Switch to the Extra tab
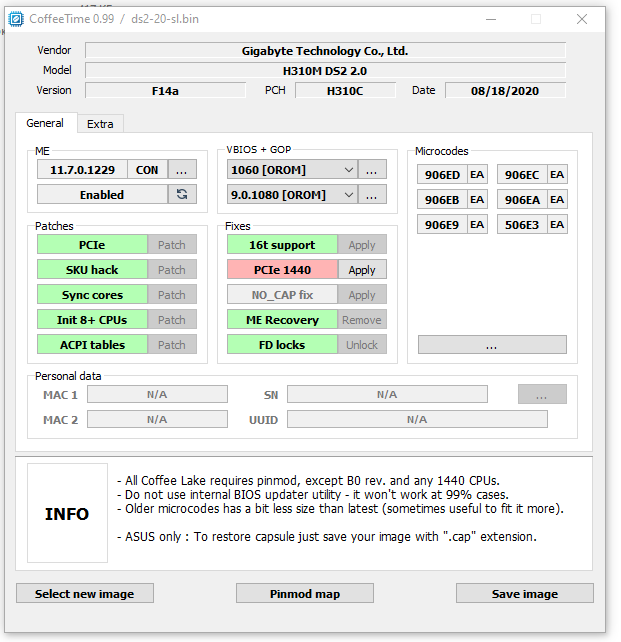Image resolution: width=621 pixels, height=642 pixels. tap(100, 124)
